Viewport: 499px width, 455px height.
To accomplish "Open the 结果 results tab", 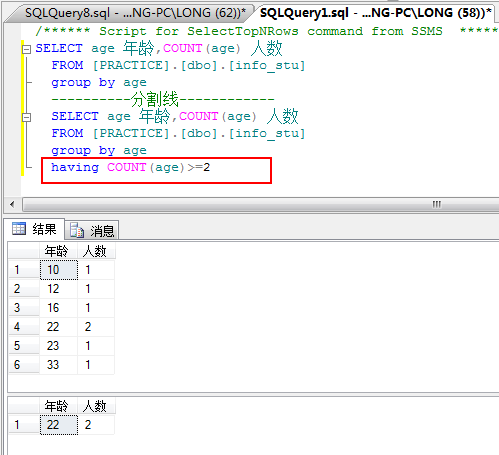I will click(35, 229).
